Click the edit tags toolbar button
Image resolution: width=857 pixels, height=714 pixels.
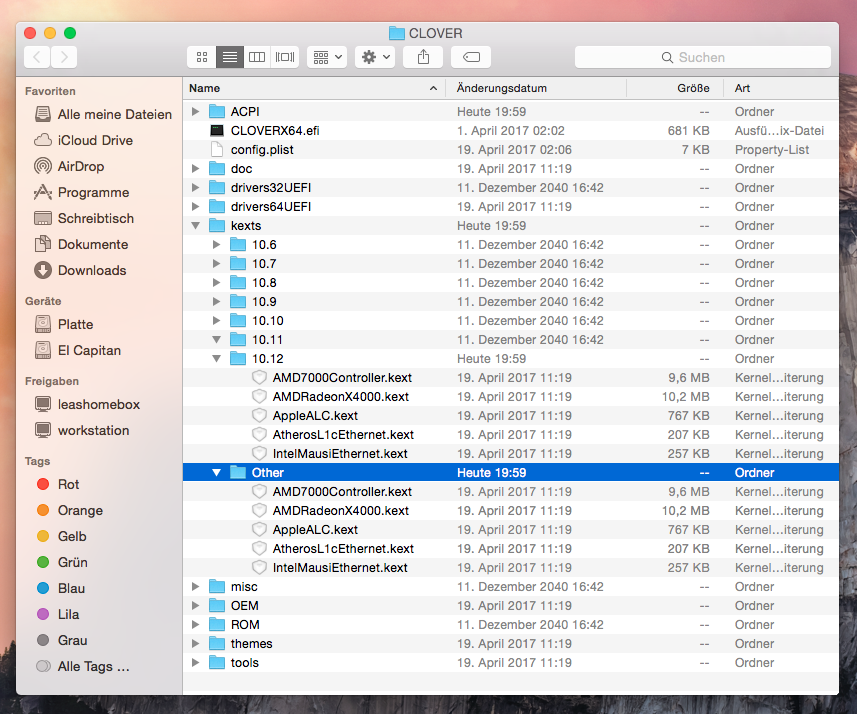point(471,57)
